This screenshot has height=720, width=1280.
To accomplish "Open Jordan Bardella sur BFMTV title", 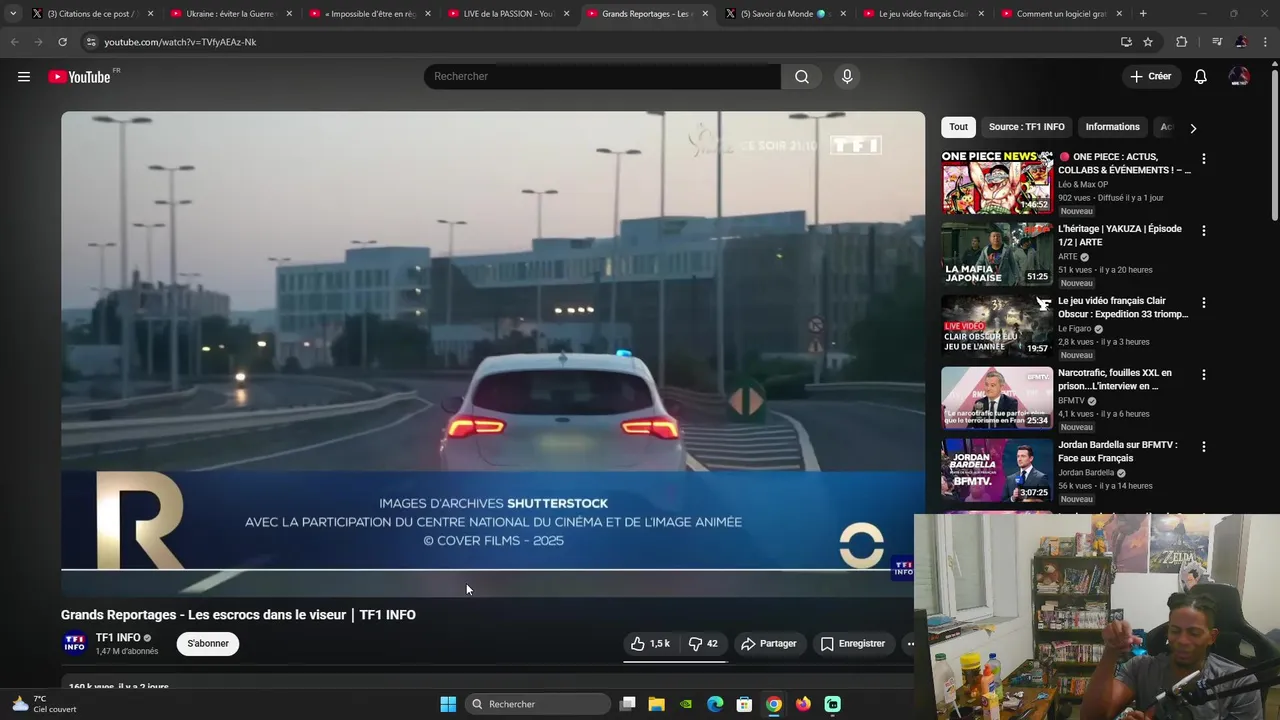I will coord(1118,451).
